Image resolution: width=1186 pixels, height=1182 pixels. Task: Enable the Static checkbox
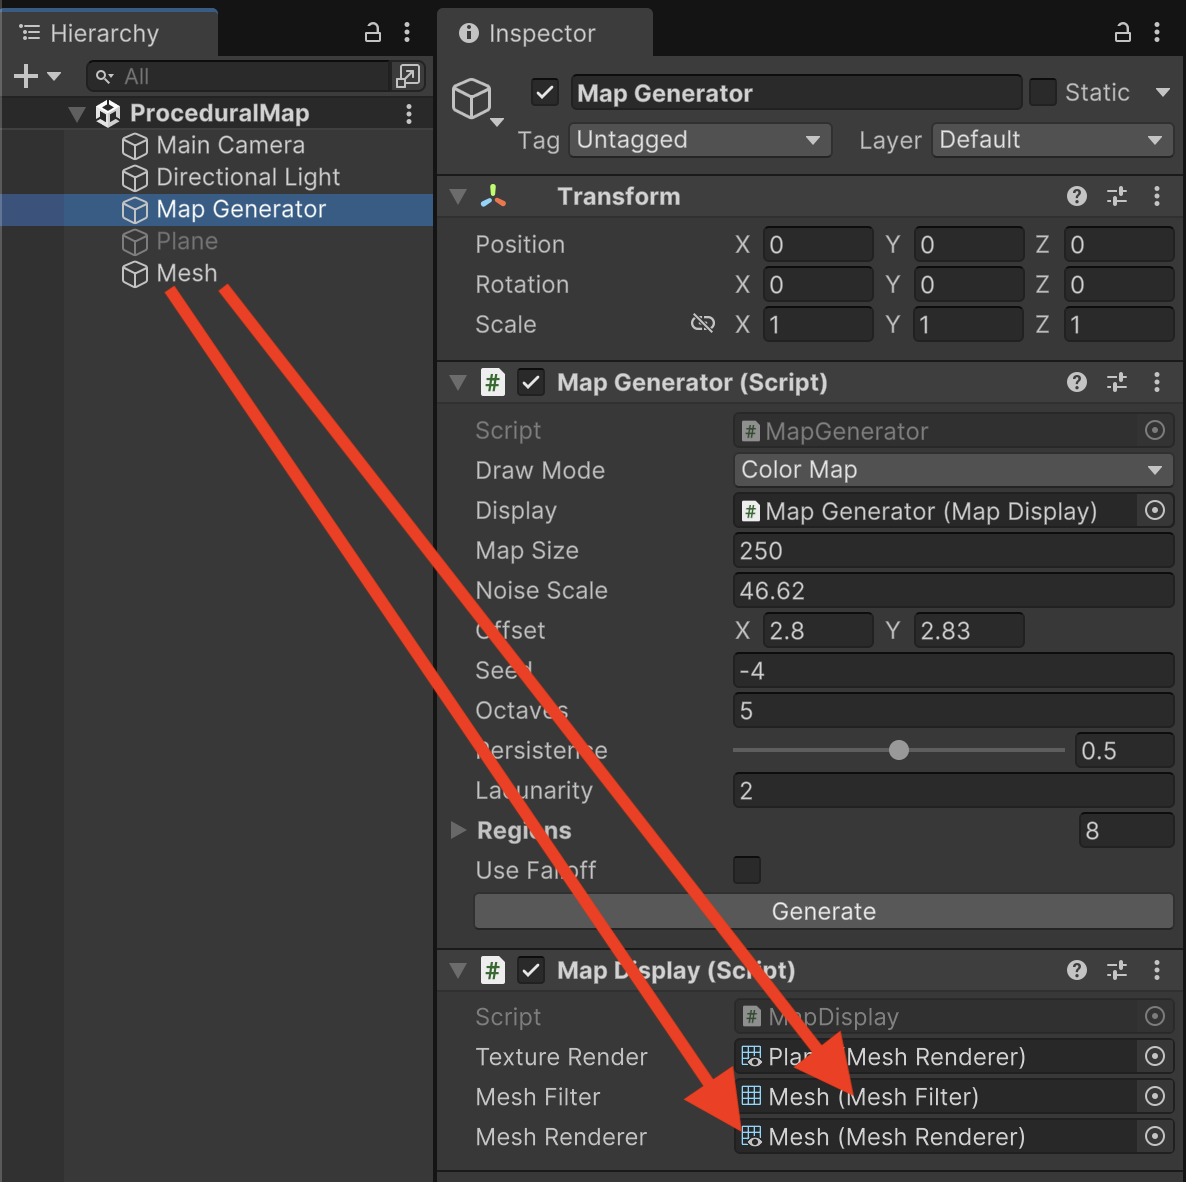coord(1043,93)
